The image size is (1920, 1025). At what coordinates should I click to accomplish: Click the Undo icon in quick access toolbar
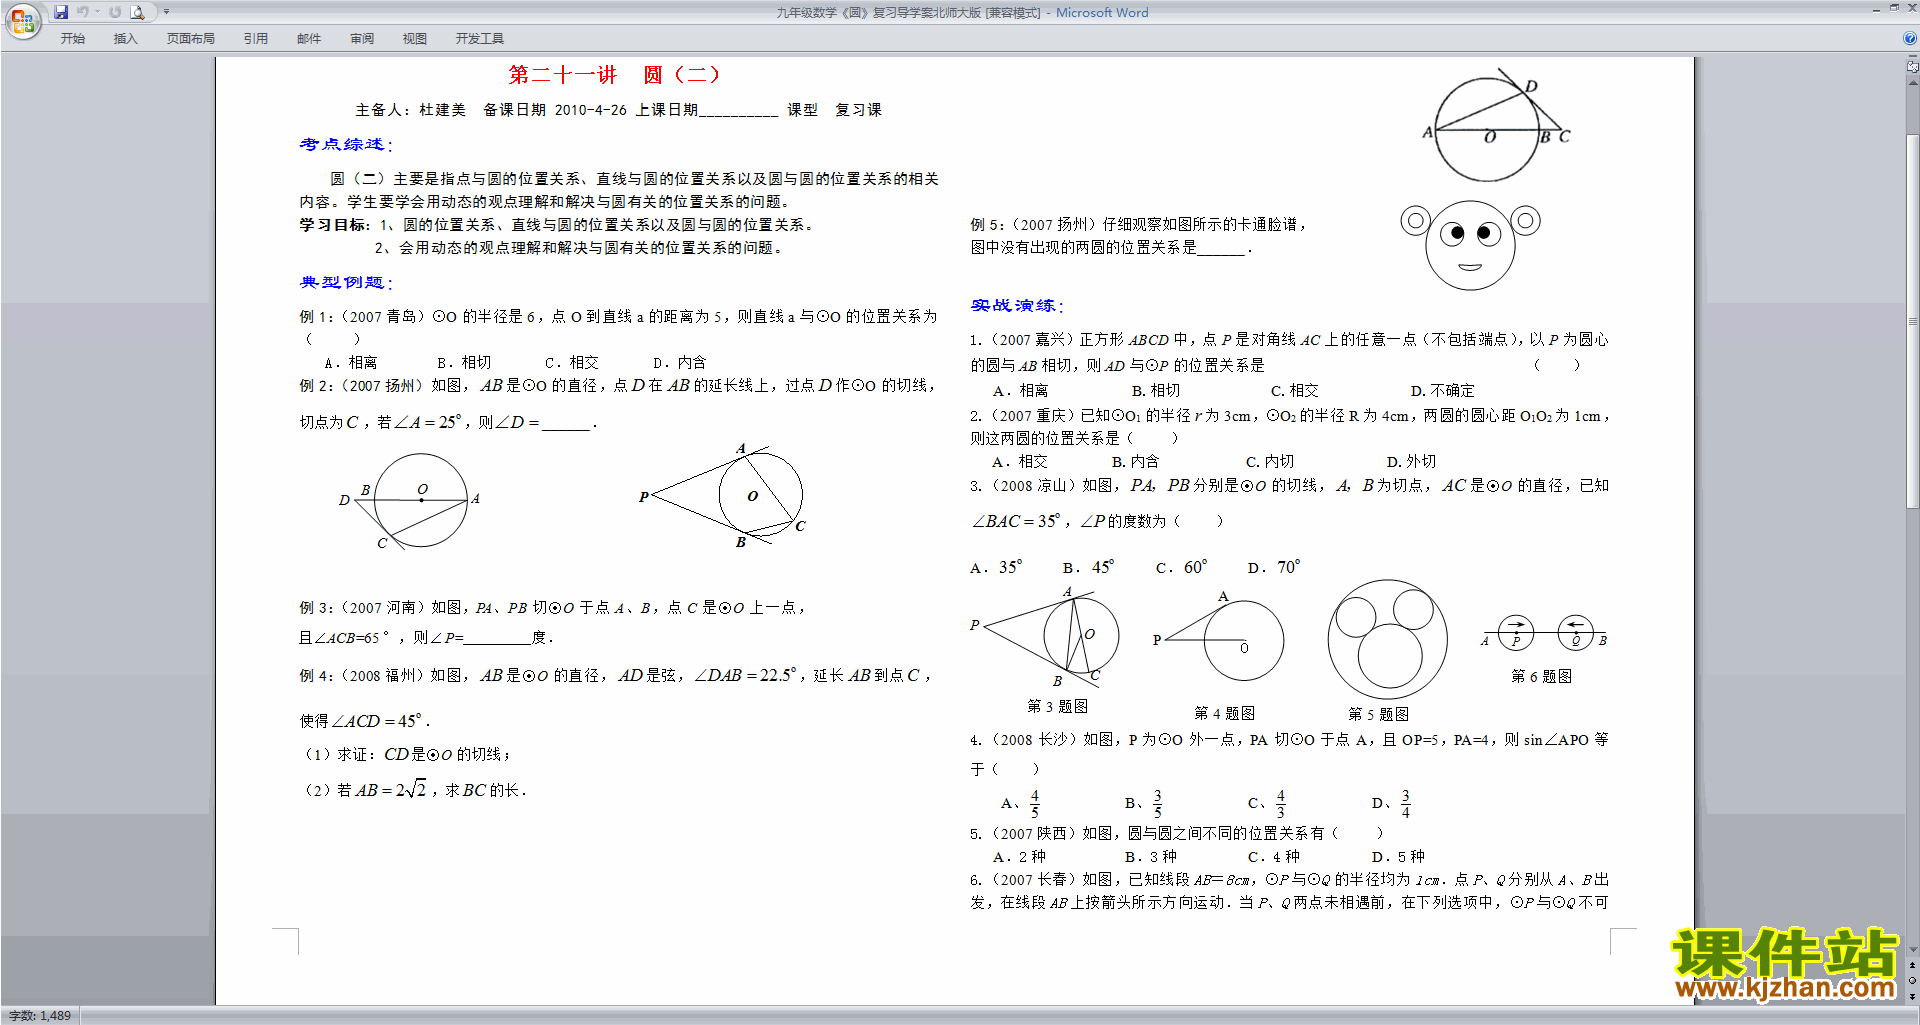click(83, 12)
